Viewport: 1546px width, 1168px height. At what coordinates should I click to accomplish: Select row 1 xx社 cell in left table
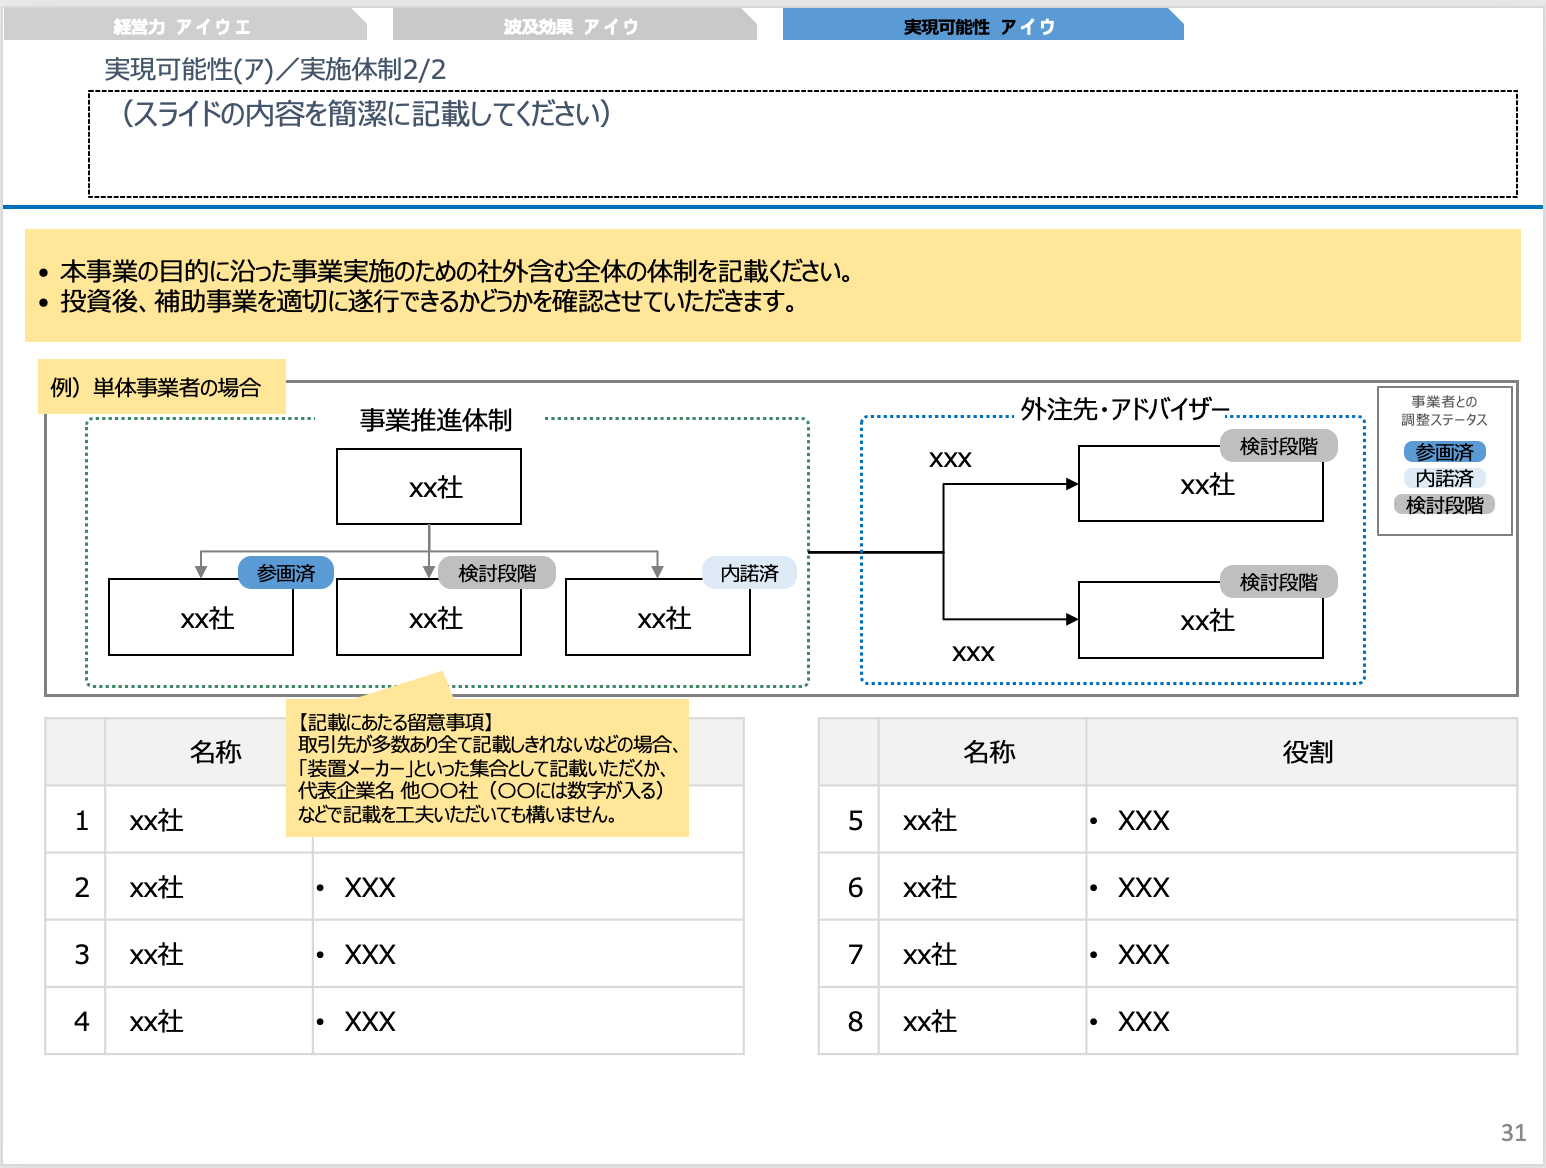tap(155, 820)
